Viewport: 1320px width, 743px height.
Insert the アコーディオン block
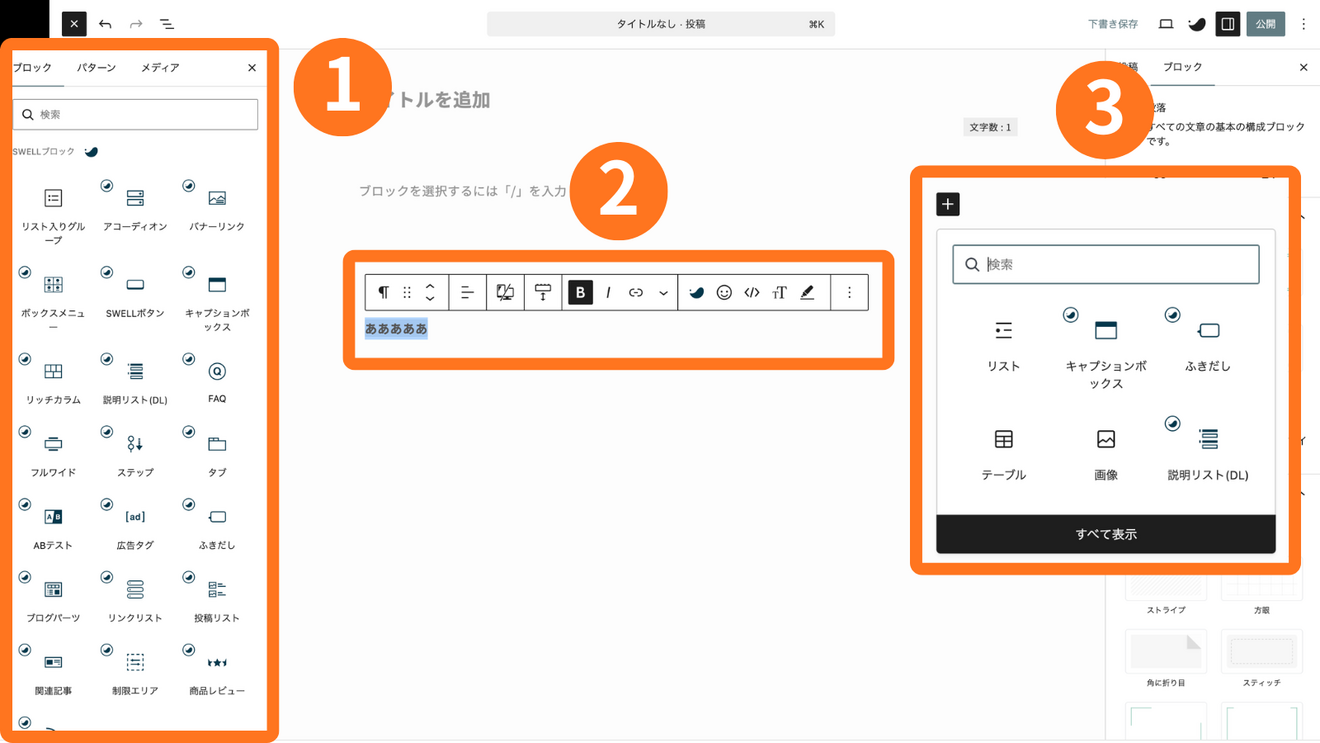pos(135,207)
